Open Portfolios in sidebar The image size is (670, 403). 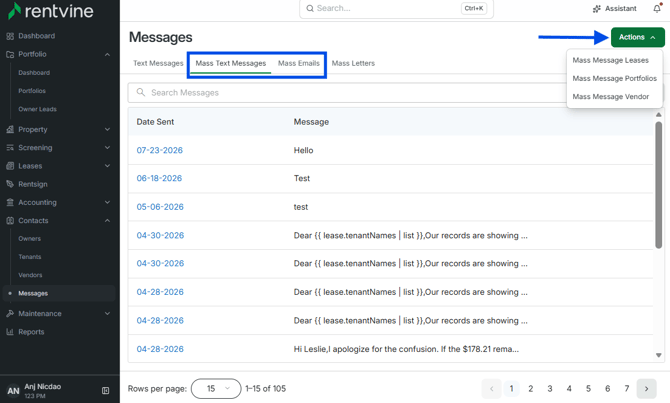32,91
